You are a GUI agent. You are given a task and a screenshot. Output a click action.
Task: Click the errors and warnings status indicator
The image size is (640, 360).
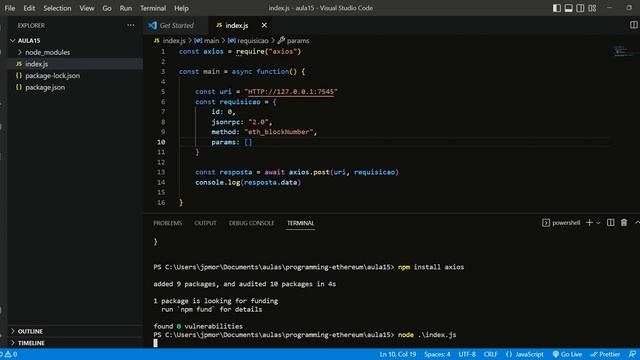[x=9, y=354]
